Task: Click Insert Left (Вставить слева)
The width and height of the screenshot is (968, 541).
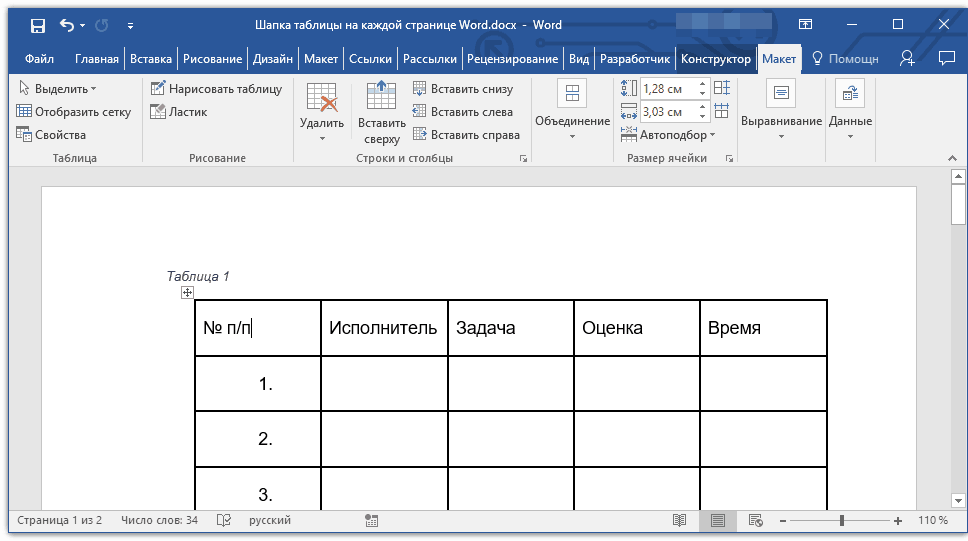Action: click(462, 112)
